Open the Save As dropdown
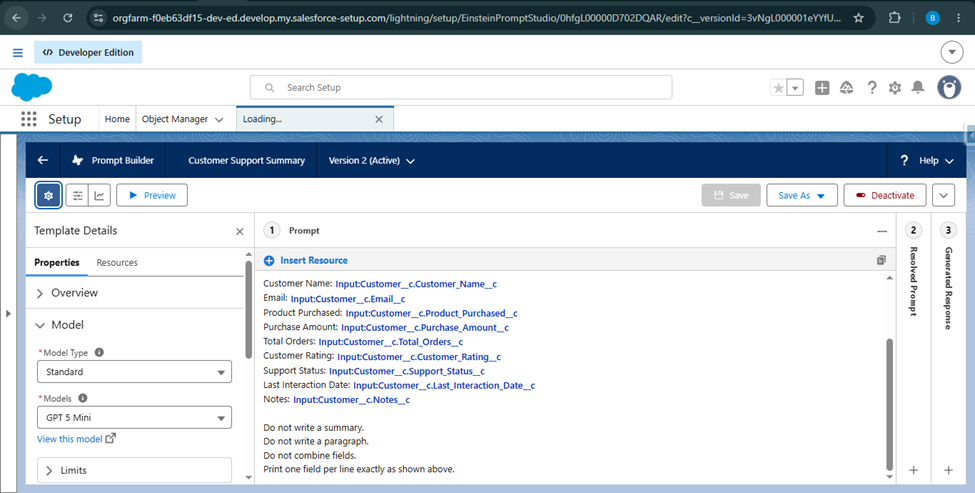 pyautogui.click(x=802, y=195)
